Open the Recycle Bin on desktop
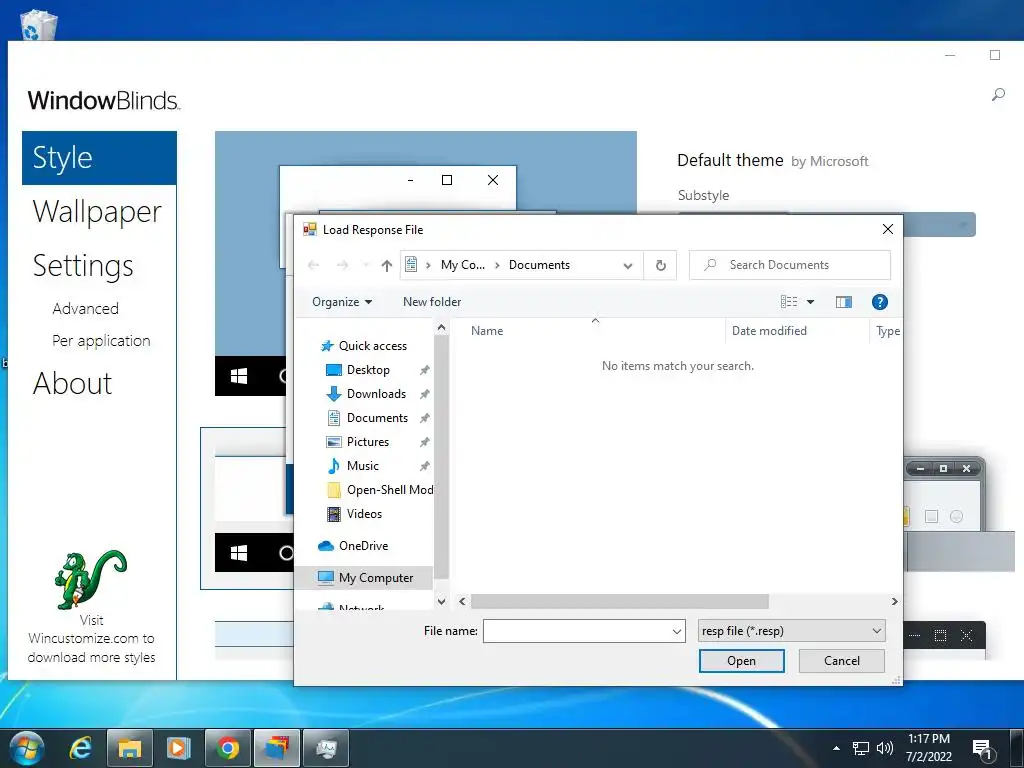This screenshot has height=768, width=1024. [38, 24]
